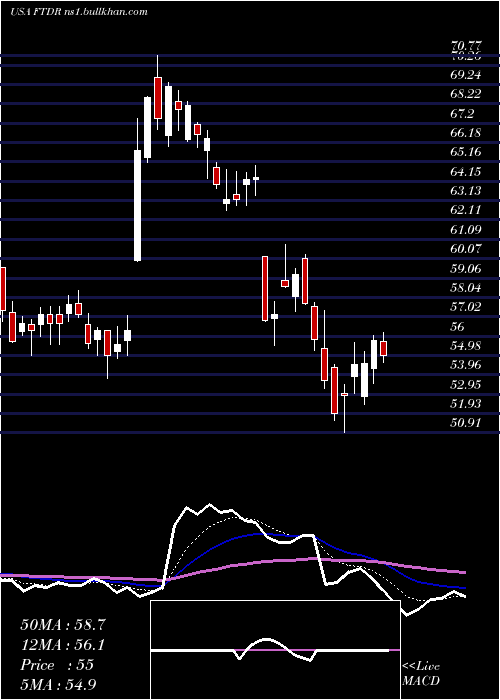Click the 67.2 price level label
Viewport: 500px width, 700px height.
coord(462,113)
